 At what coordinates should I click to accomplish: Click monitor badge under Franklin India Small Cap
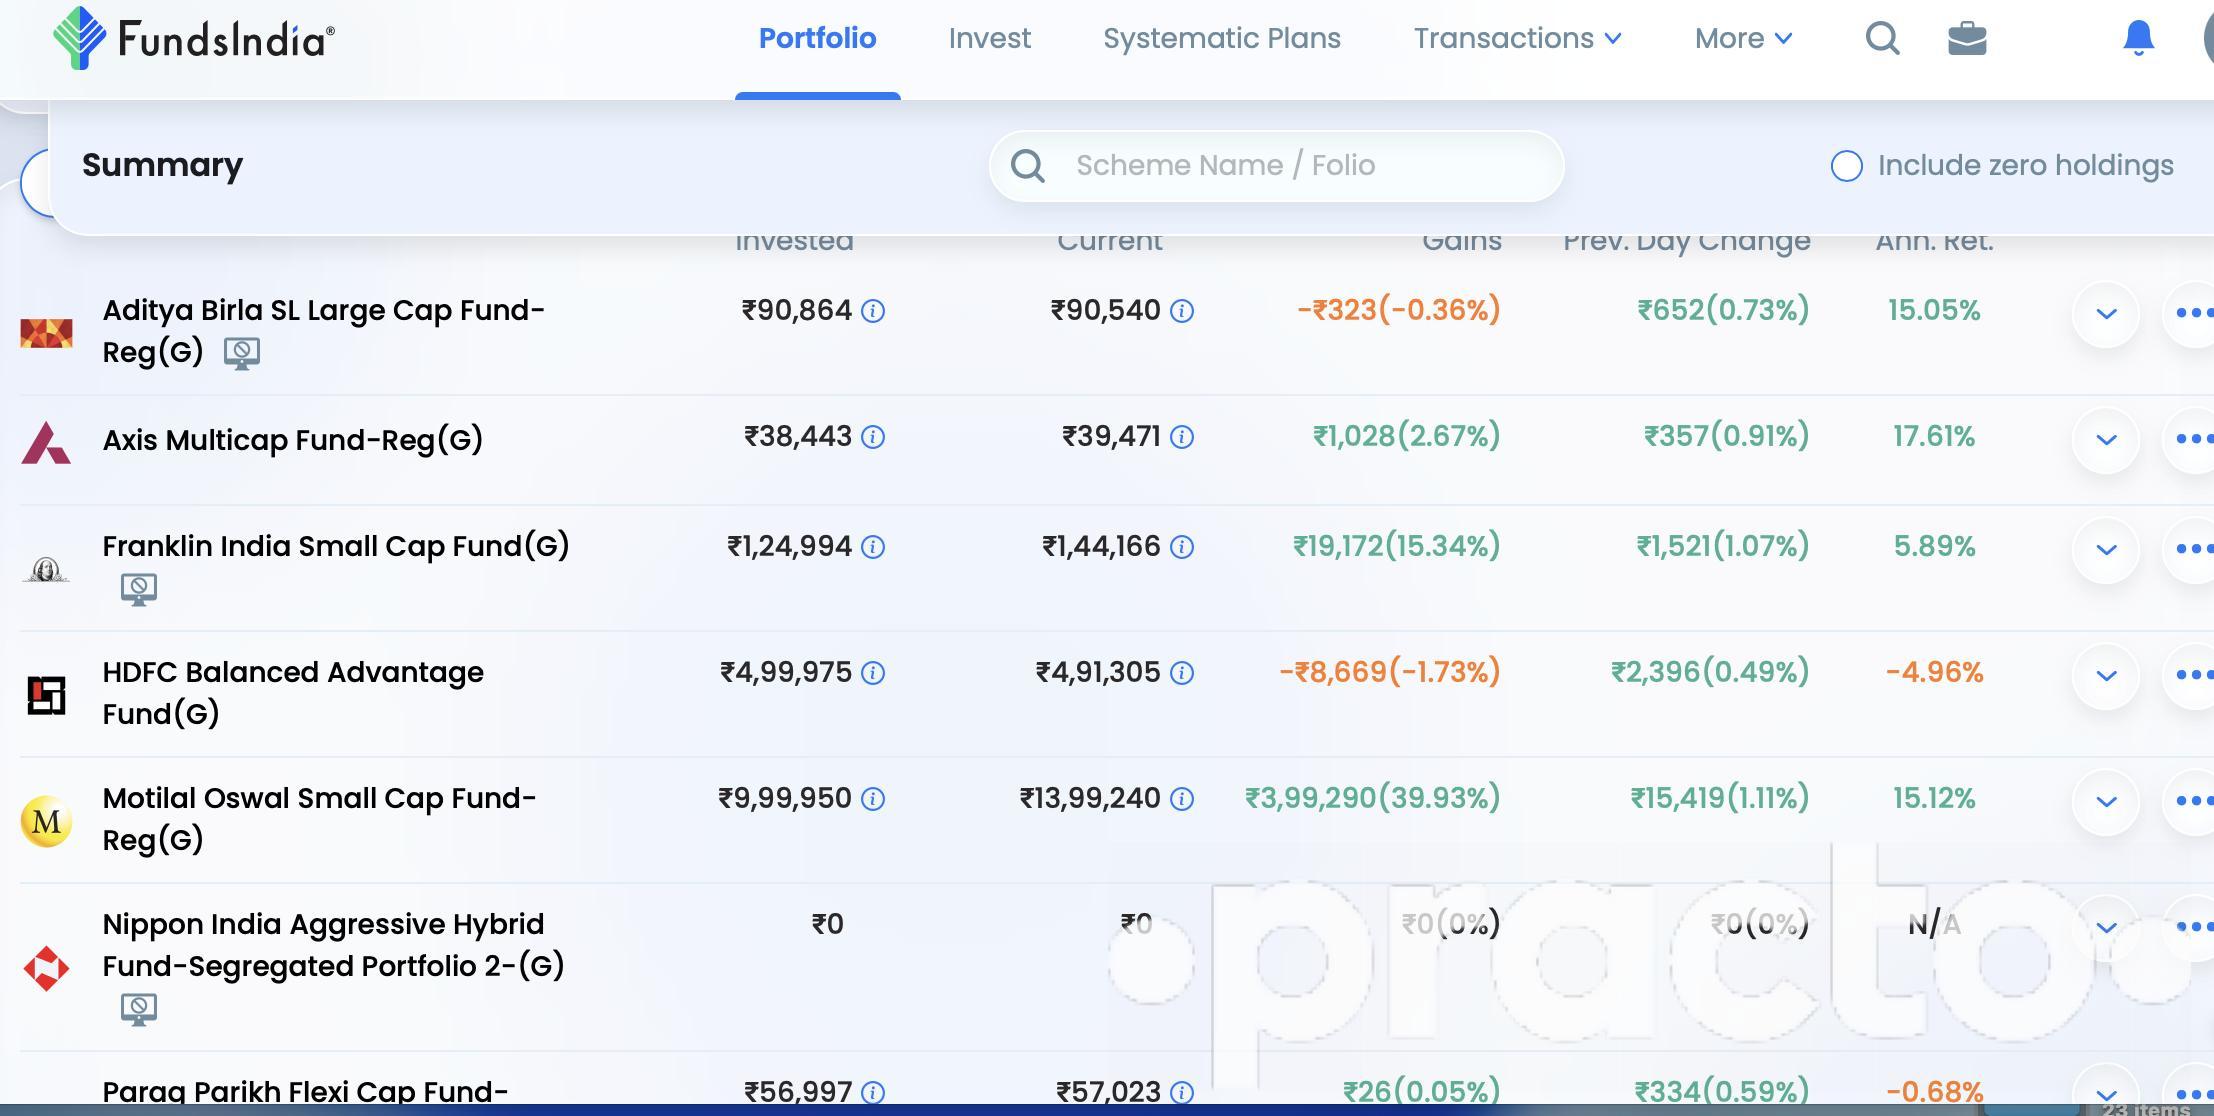tap(139, 589)
